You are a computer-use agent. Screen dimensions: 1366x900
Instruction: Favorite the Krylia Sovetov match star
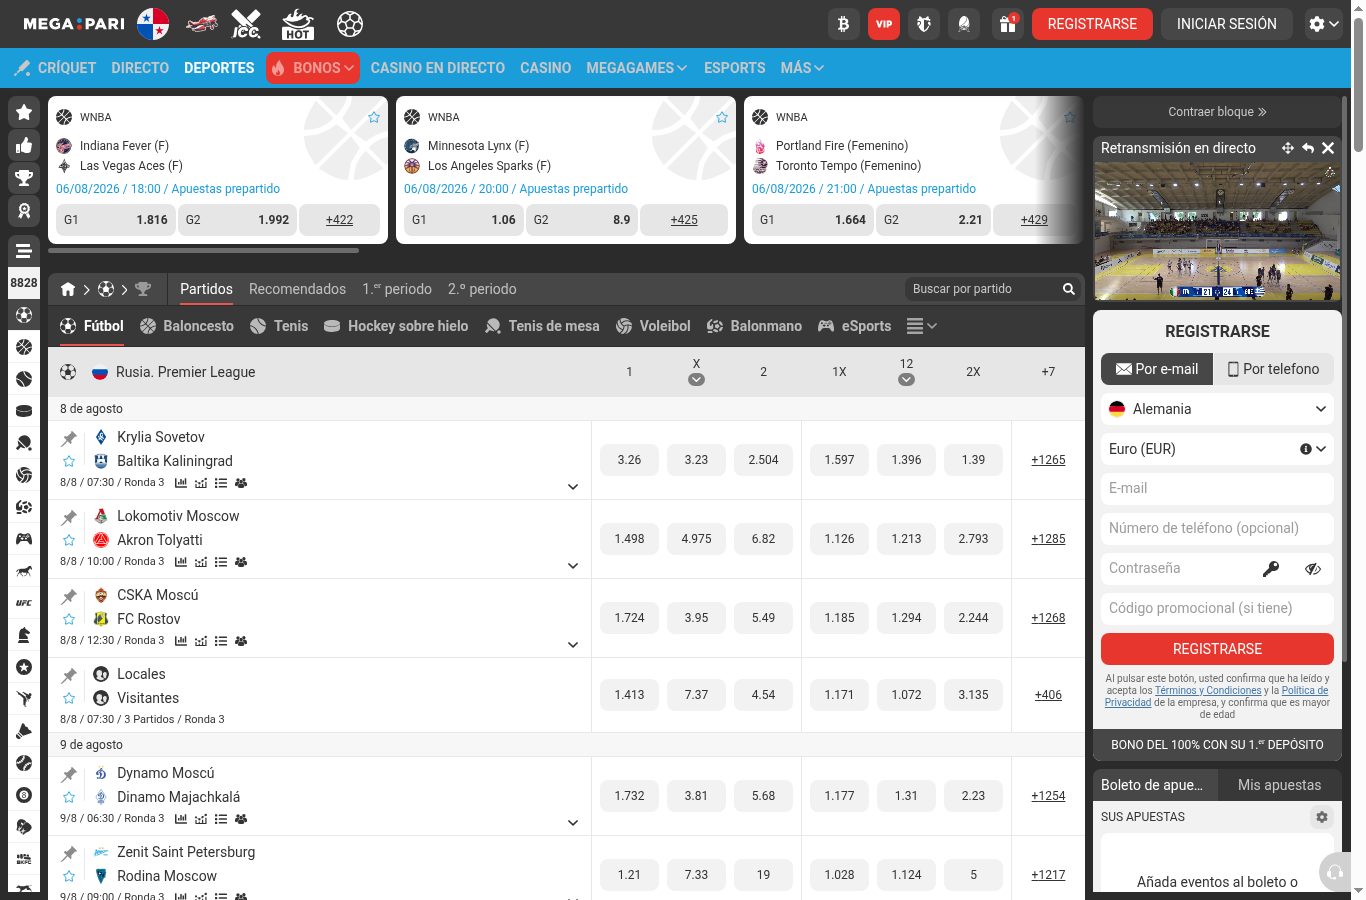[69, 461]
